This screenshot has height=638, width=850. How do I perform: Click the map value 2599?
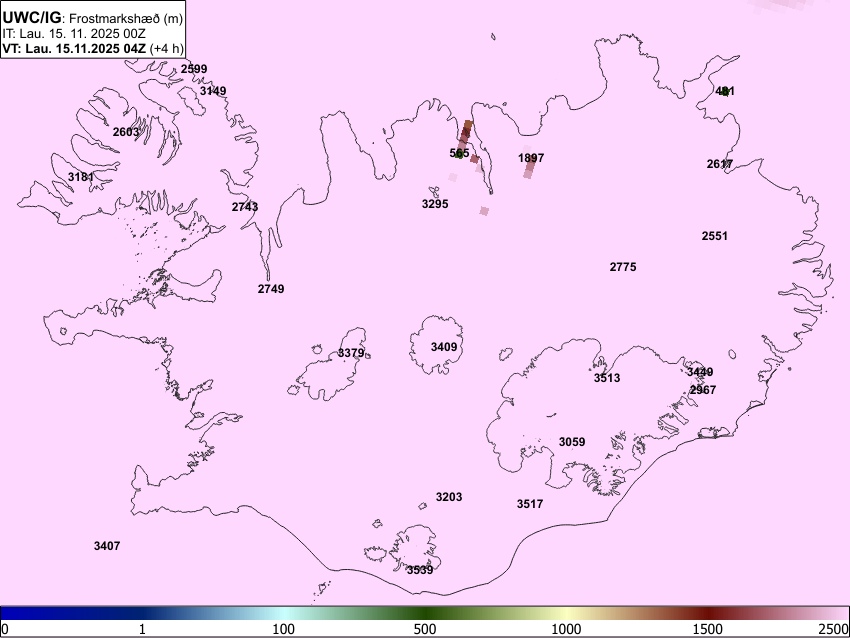[194, 69]
